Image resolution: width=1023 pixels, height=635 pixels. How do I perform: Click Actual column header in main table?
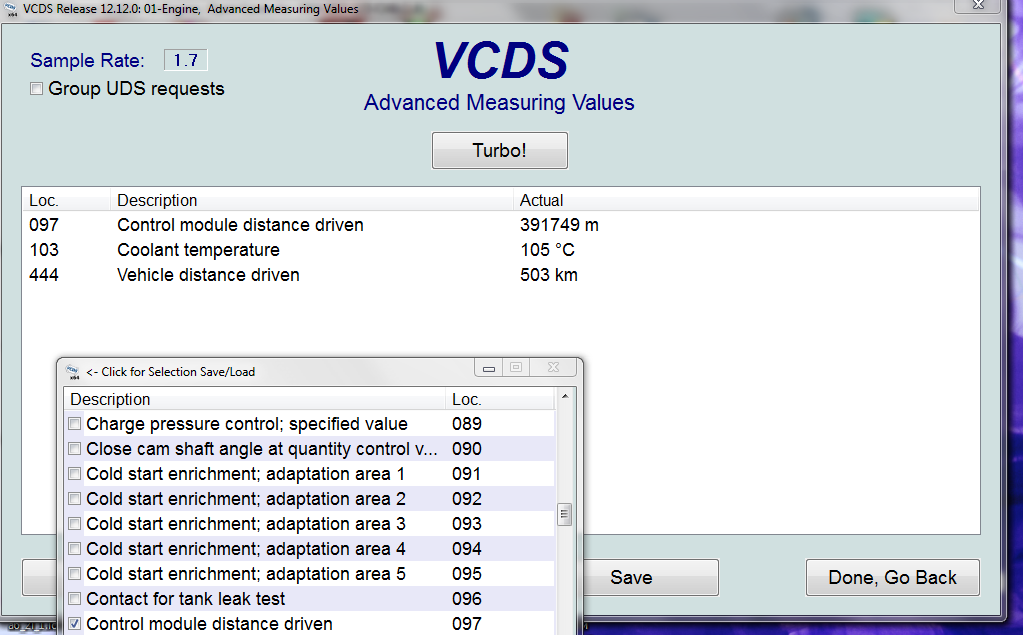coord(746,200)
